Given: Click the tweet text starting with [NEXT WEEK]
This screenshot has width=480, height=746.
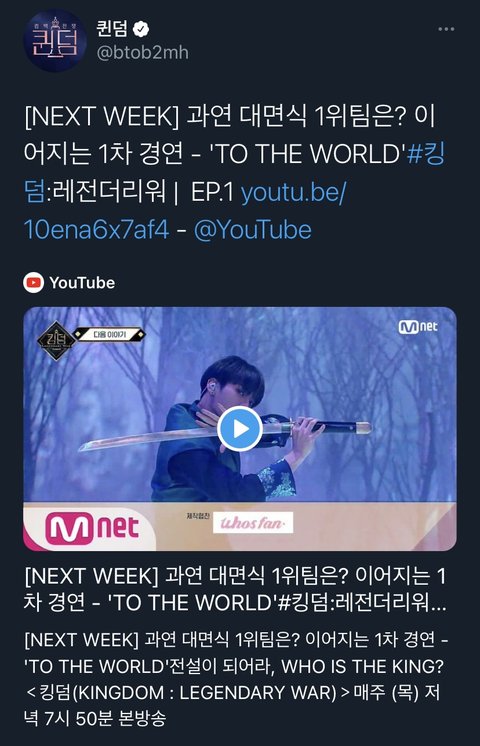Looking at the screenshot, I should pos(234,173).
